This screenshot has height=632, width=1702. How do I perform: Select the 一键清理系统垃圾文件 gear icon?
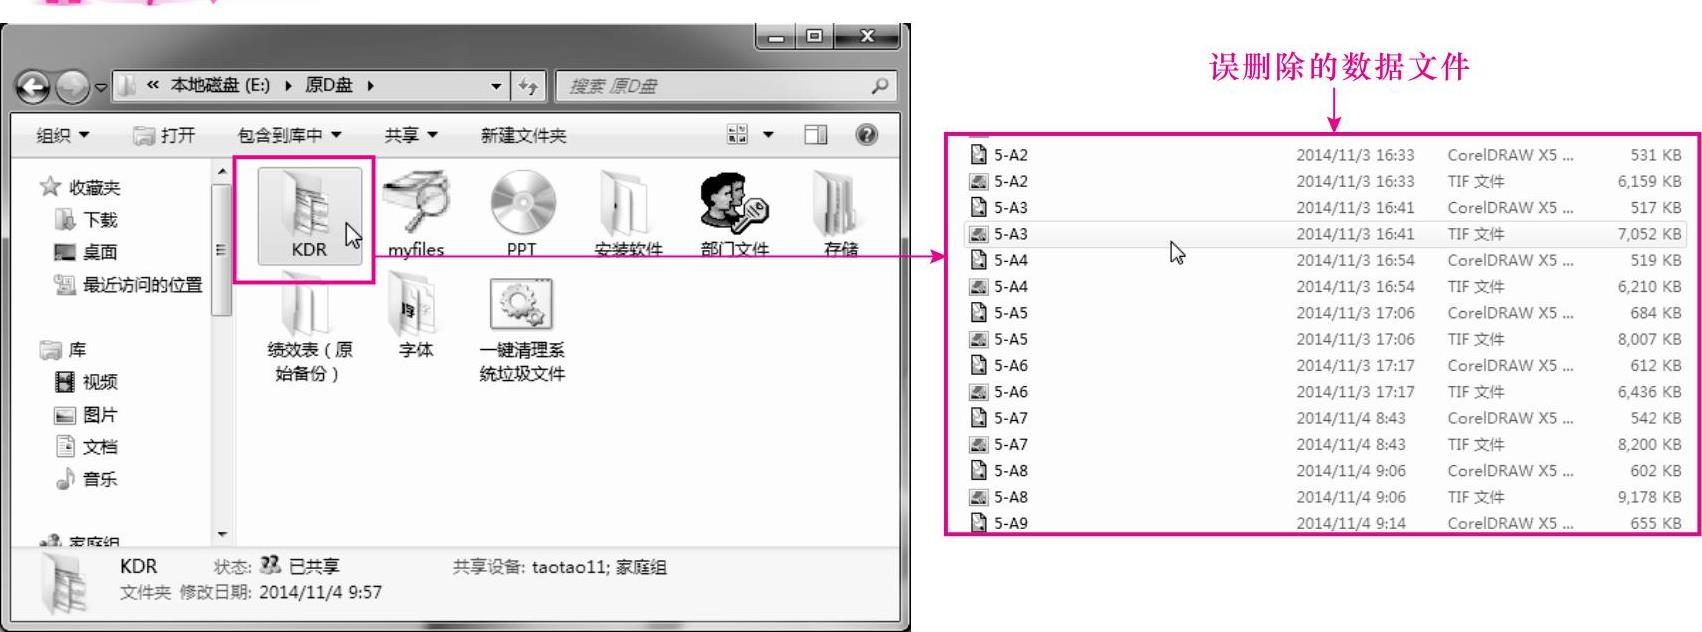(x=521, y=304)
